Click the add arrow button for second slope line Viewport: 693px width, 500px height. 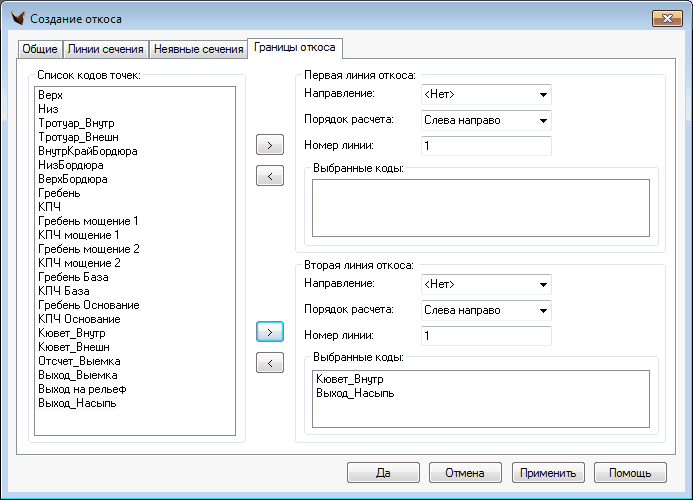270,330
